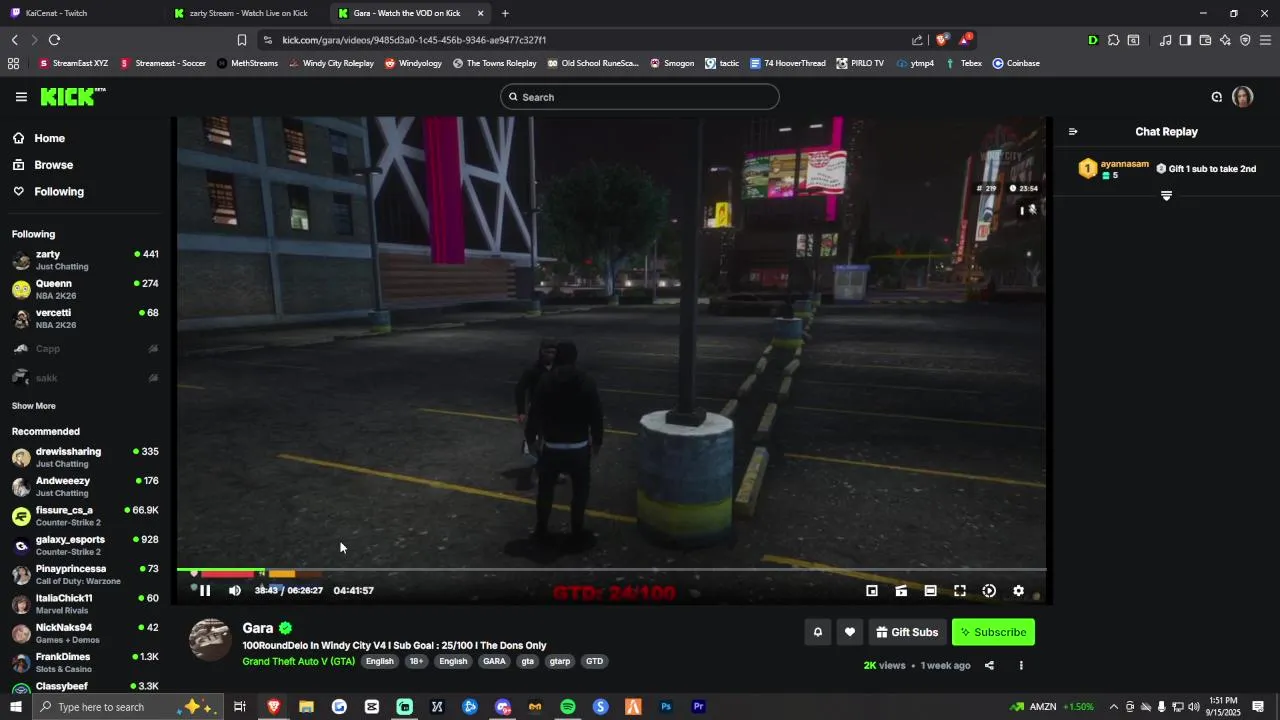
Task: Open the profile avatar menu
Action: 1243,97
